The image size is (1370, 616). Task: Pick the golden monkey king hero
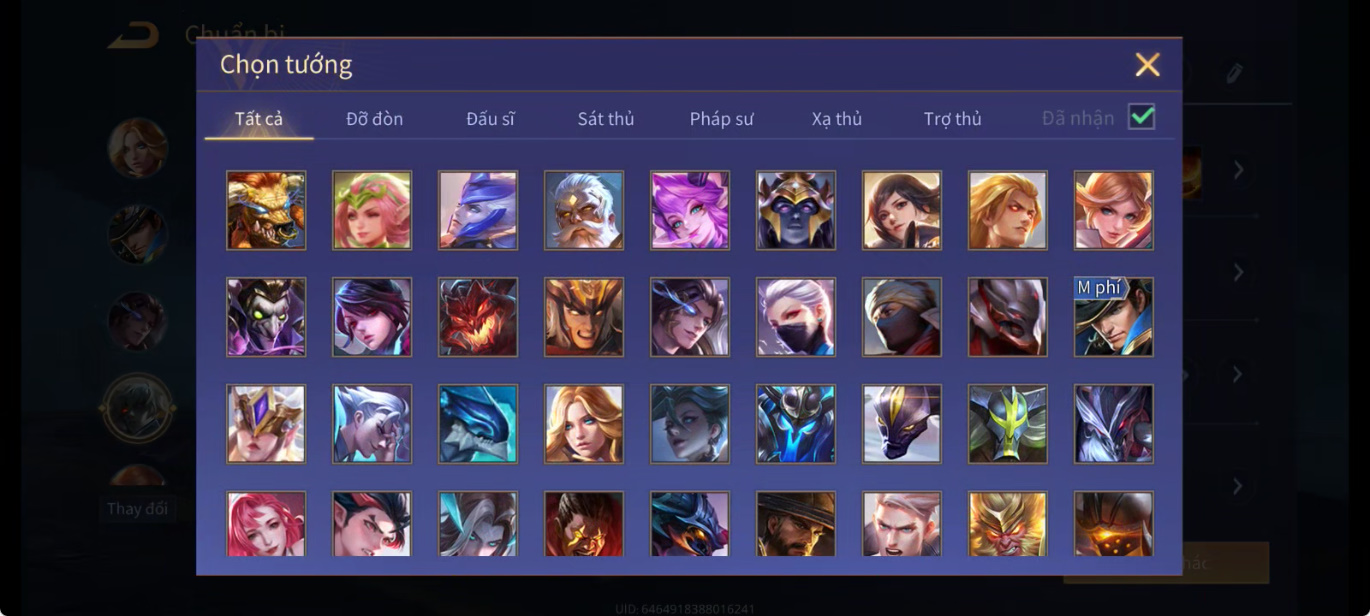coord(1008,524)
